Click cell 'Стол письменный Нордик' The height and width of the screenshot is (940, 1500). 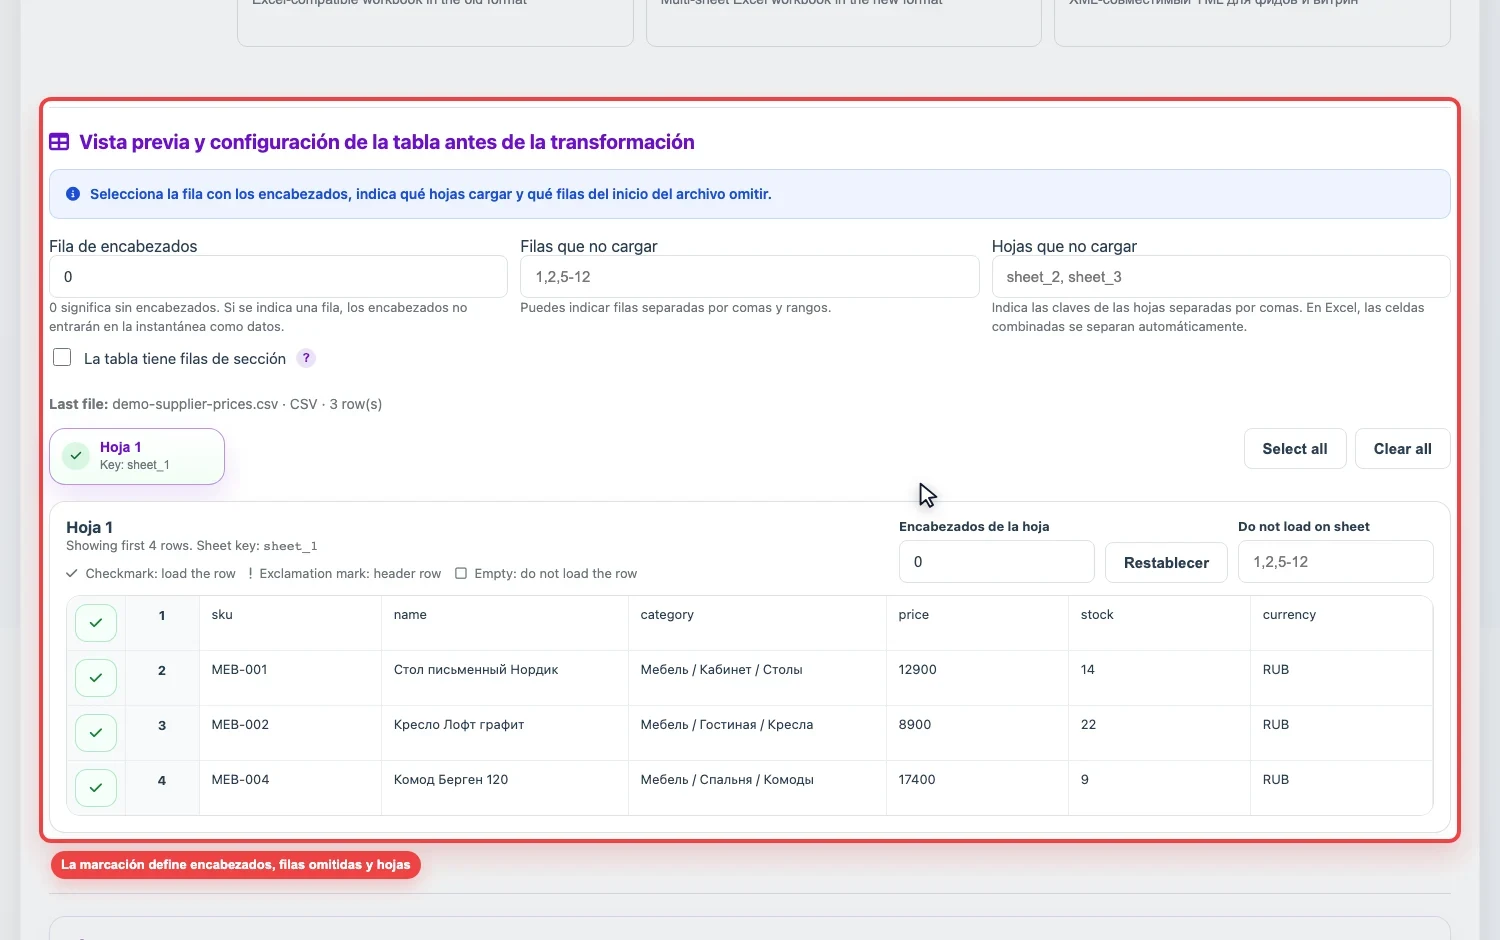click(x=505, y=678)
